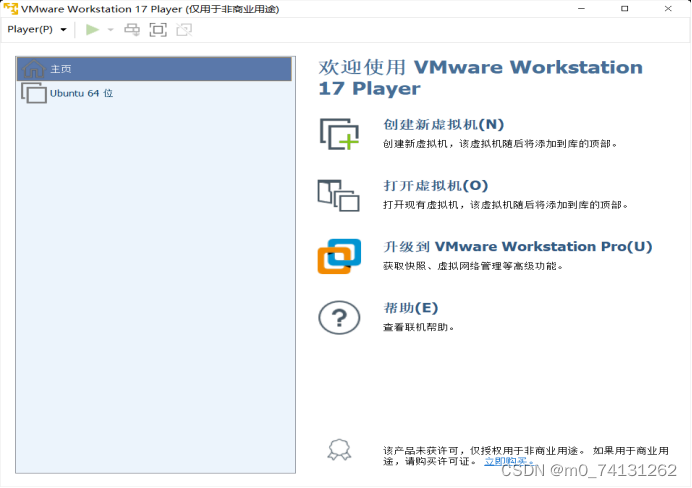The image size is (692, 488).
Task: Click the text 获取快照、虚拟网络管理等高级功能
Action: pos(473,266)
